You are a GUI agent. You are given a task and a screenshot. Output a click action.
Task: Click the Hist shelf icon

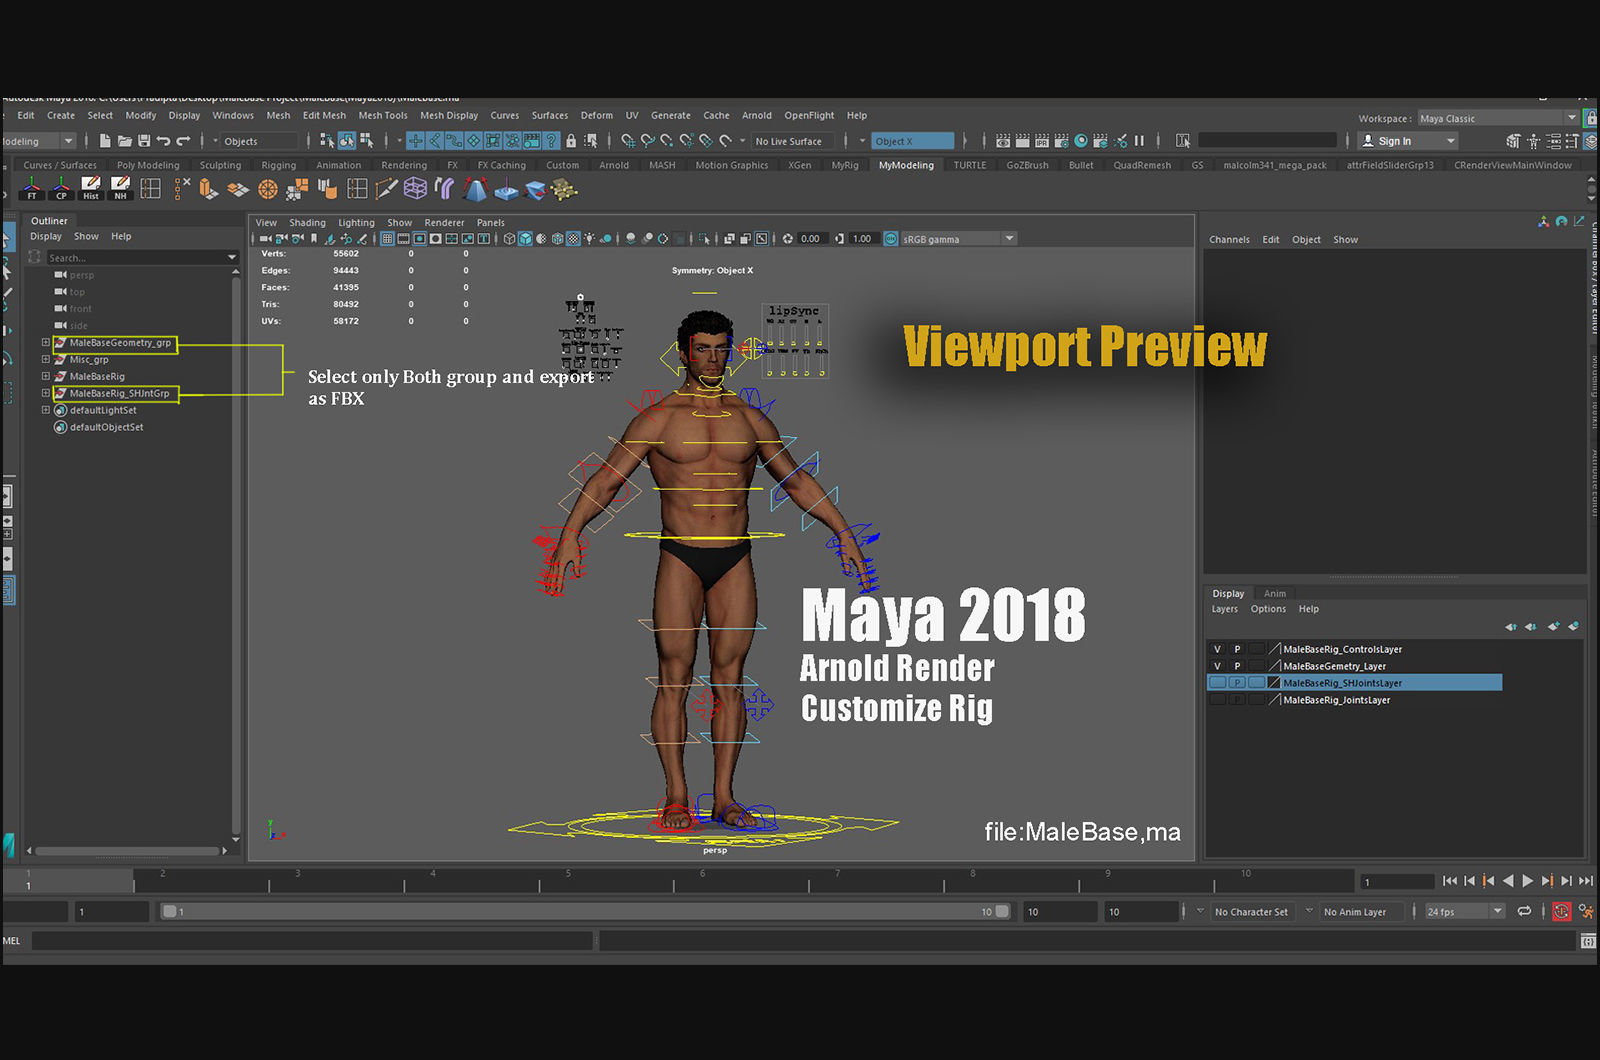click(x=91, y=189)
